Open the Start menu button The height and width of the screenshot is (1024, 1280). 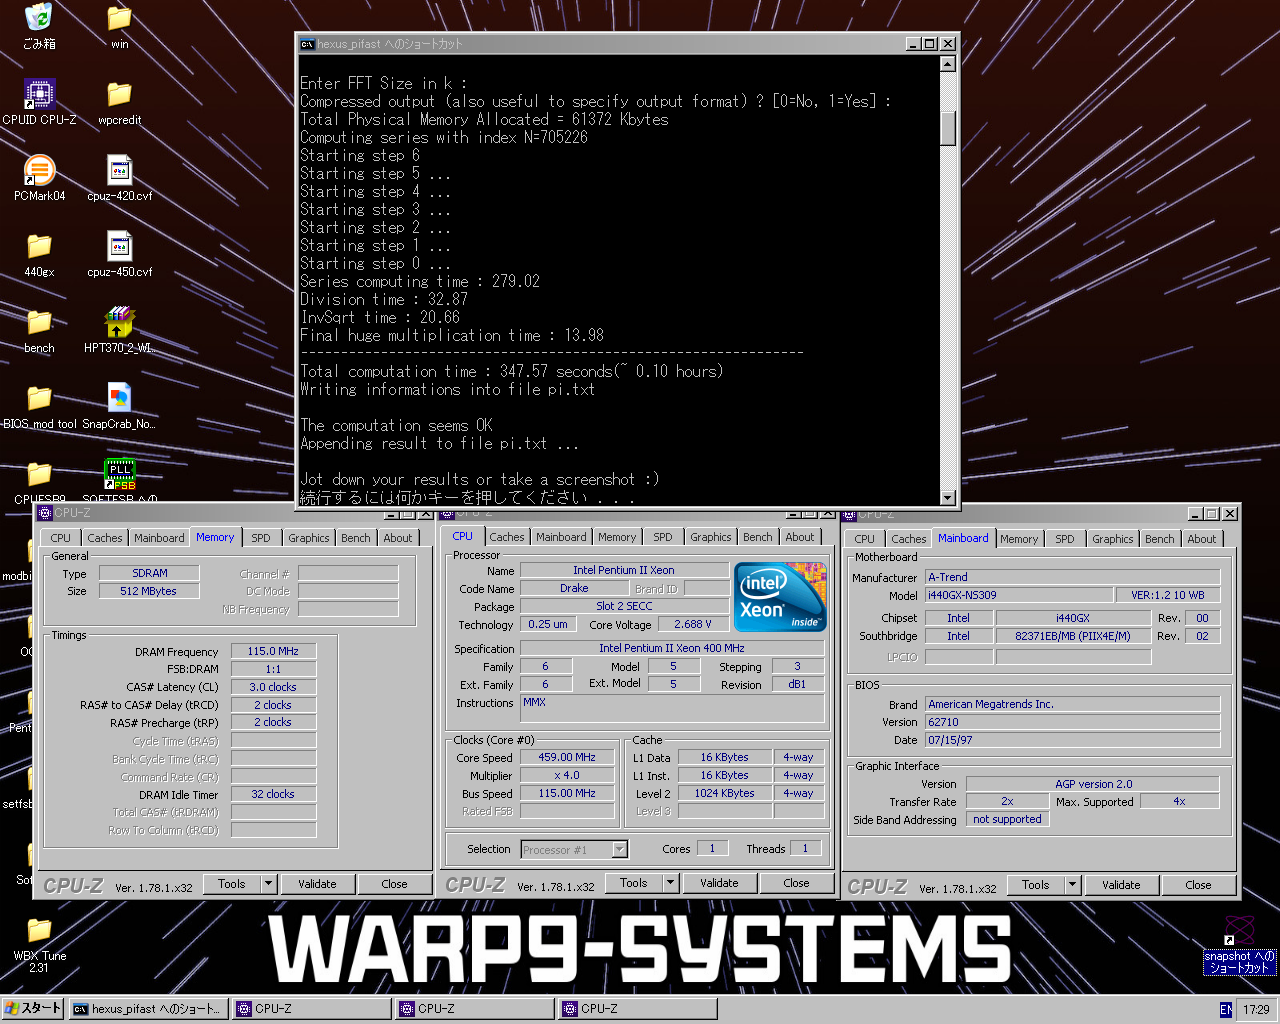click(x=33, y=1008)
